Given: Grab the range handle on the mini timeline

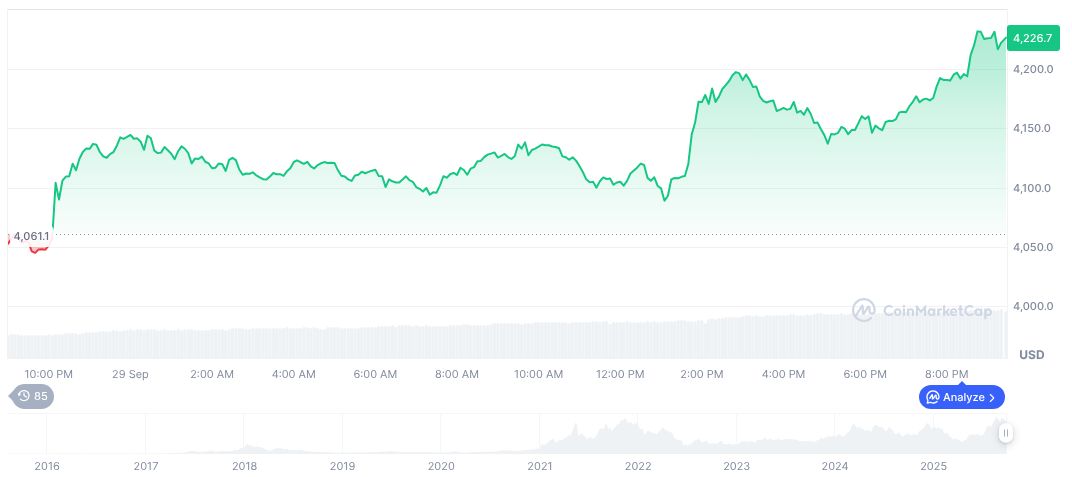Looking at the screenshot, I should point(1005,433).
